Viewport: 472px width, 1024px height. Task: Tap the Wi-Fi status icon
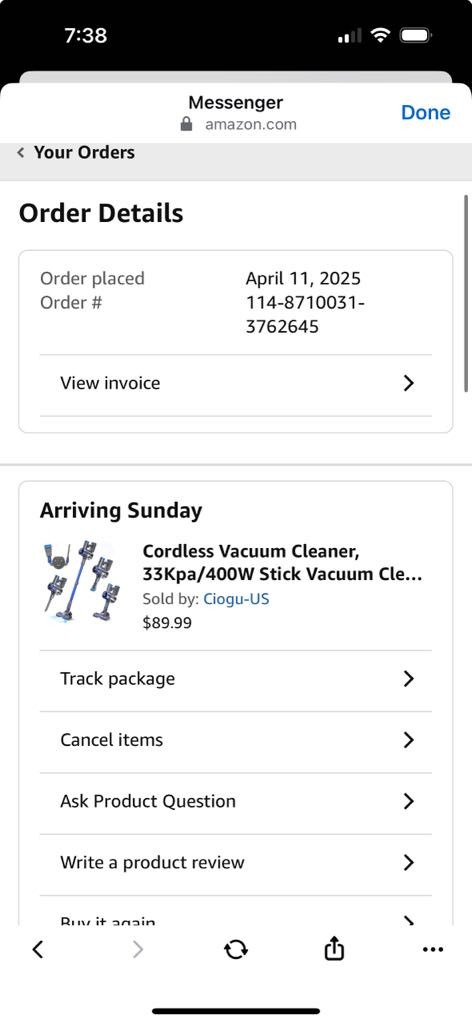coord(379,35)
